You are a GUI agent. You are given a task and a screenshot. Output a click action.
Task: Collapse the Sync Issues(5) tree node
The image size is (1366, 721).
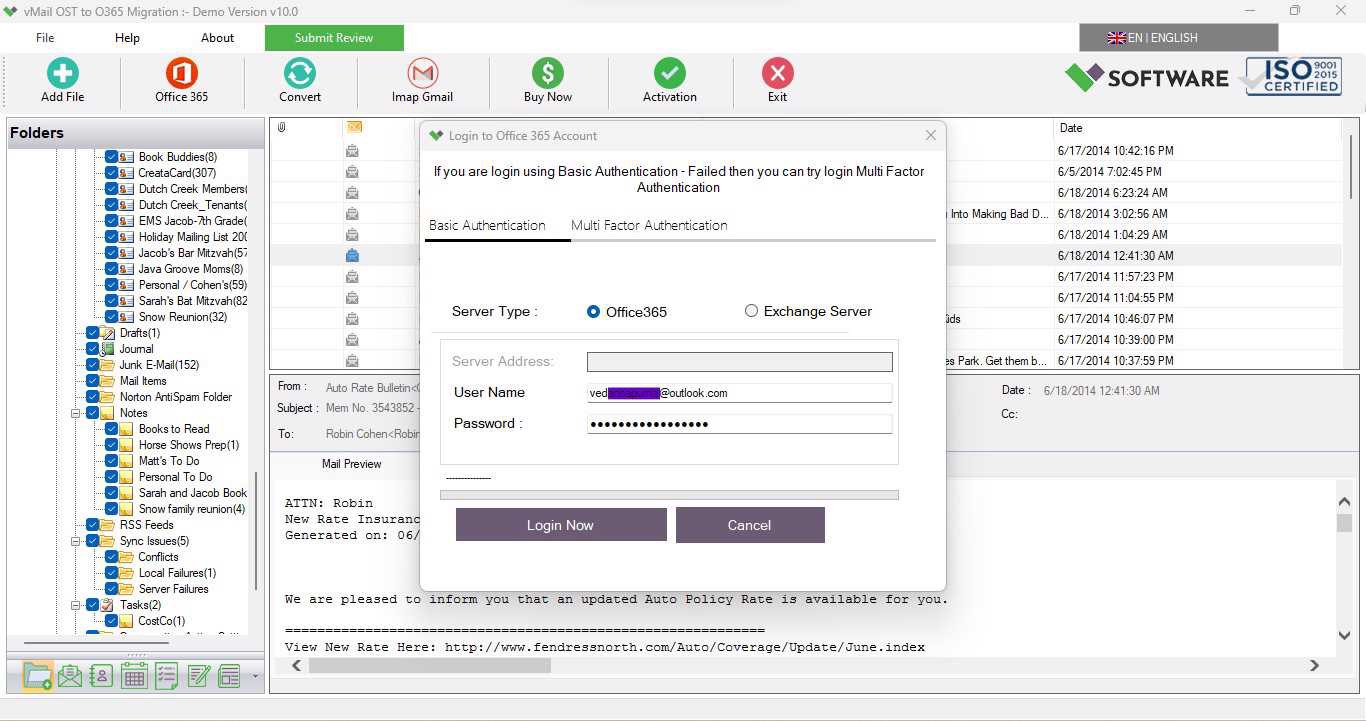76,541
